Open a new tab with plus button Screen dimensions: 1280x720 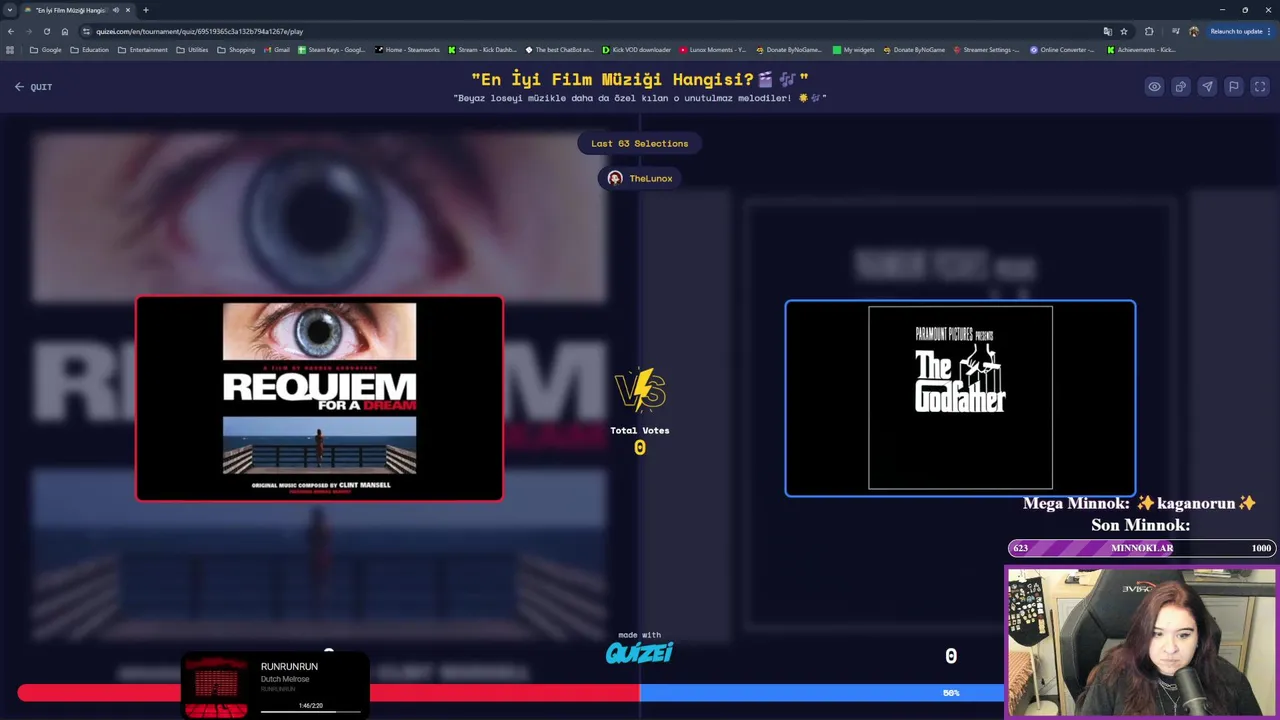(x=146, y=10)
